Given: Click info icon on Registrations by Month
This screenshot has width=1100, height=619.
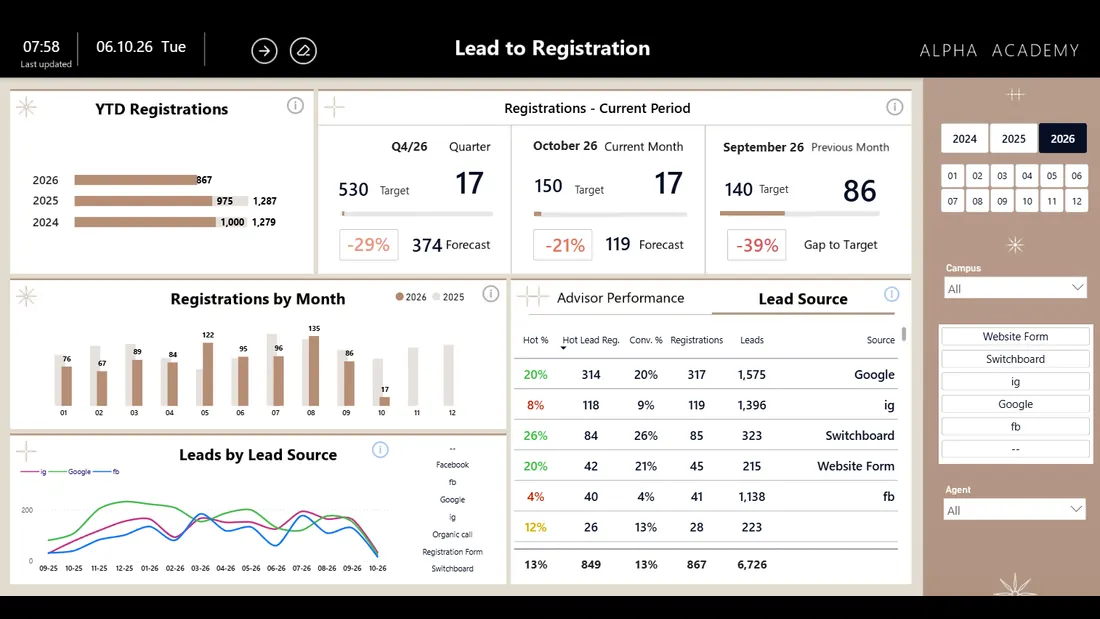Looking at the screenshot, I should 491,294.
